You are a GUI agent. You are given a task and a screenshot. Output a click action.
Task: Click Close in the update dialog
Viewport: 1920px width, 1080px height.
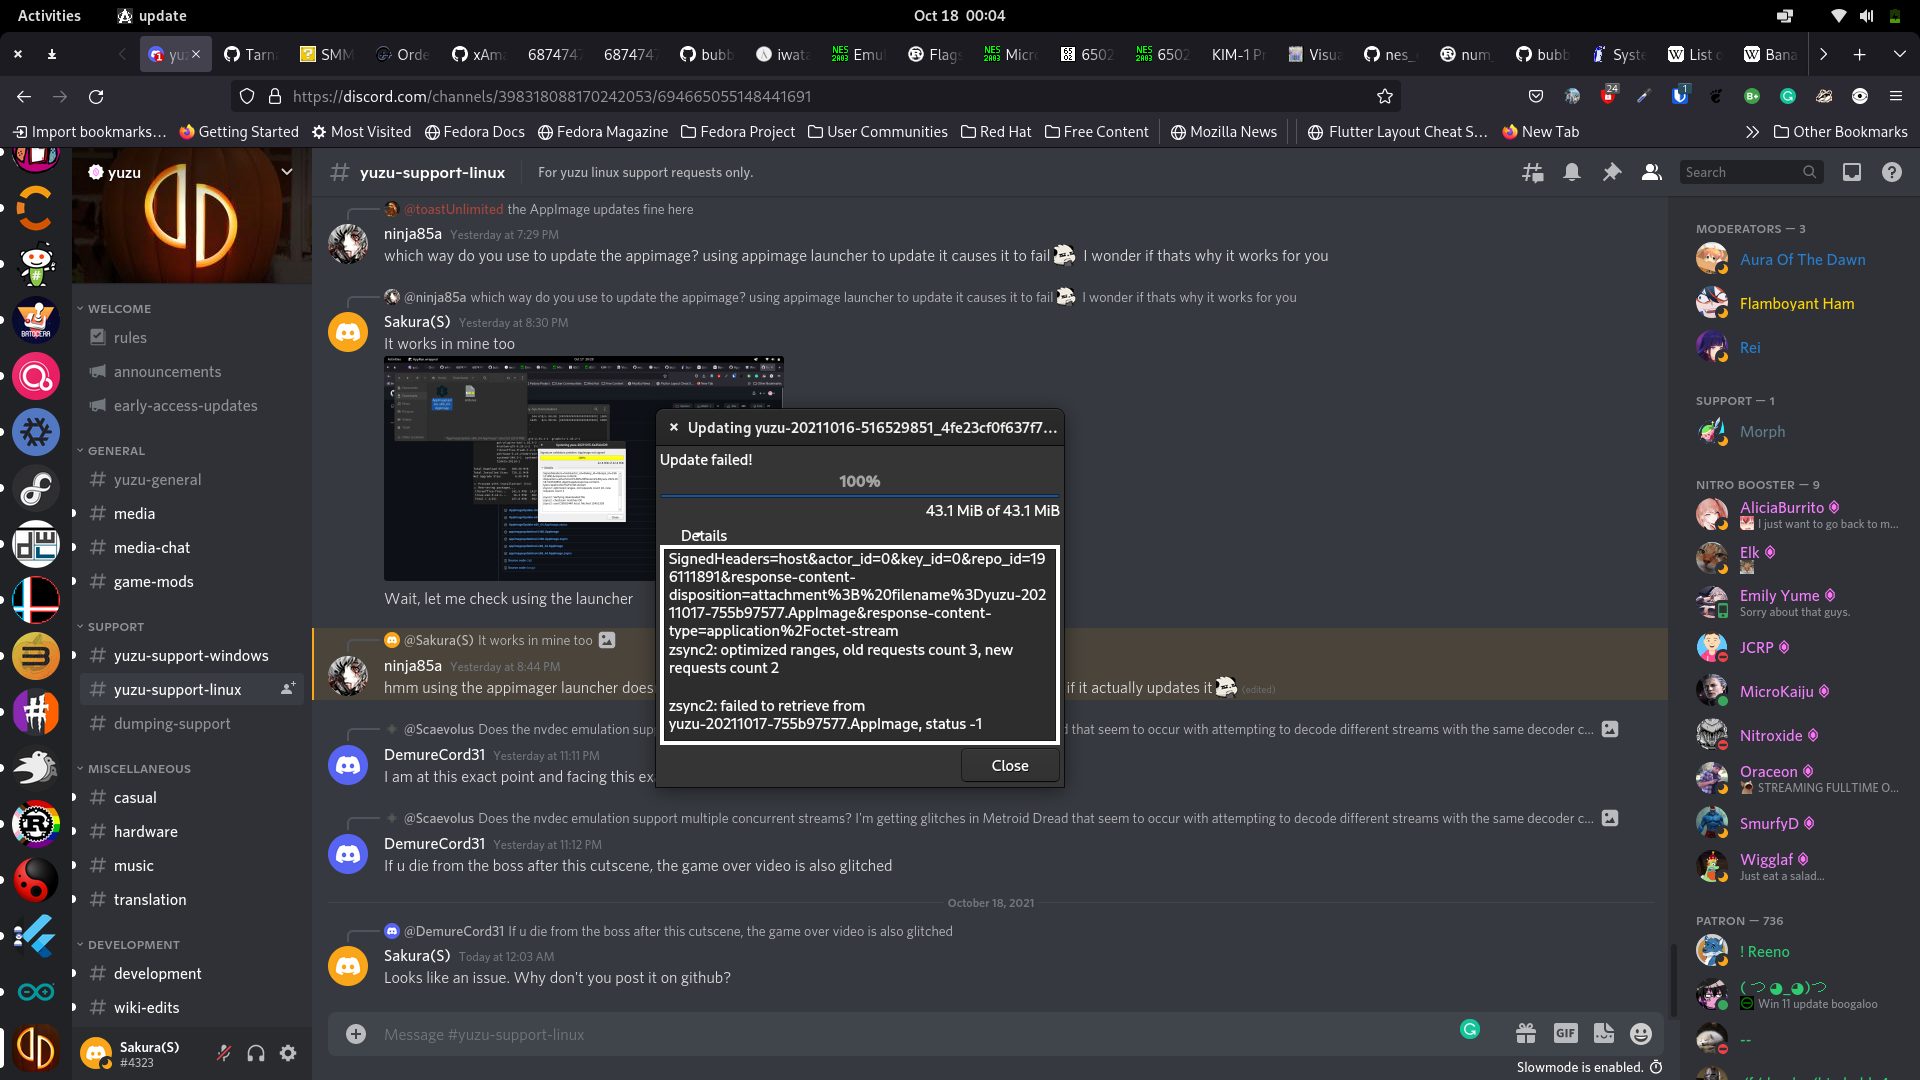(x=1009, y=765)
